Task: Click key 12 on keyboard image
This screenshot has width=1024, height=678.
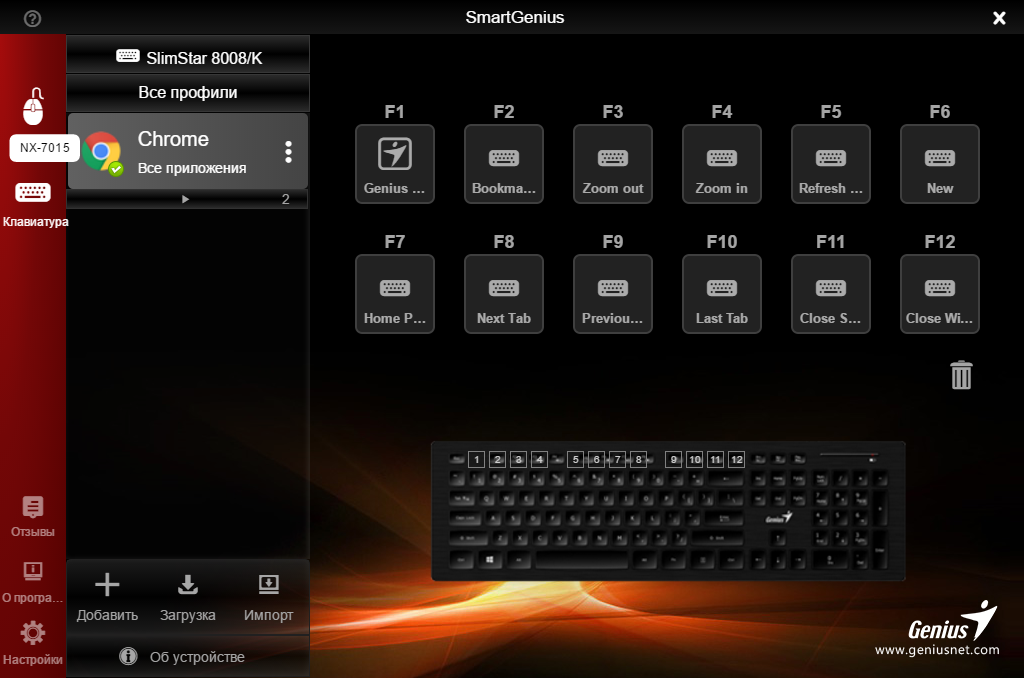Action: [x=737, y=460]
